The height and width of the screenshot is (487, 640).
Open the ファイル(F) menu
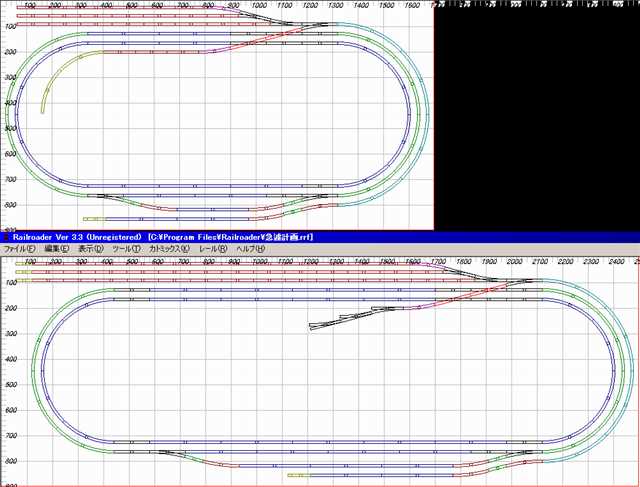point(19,248)
